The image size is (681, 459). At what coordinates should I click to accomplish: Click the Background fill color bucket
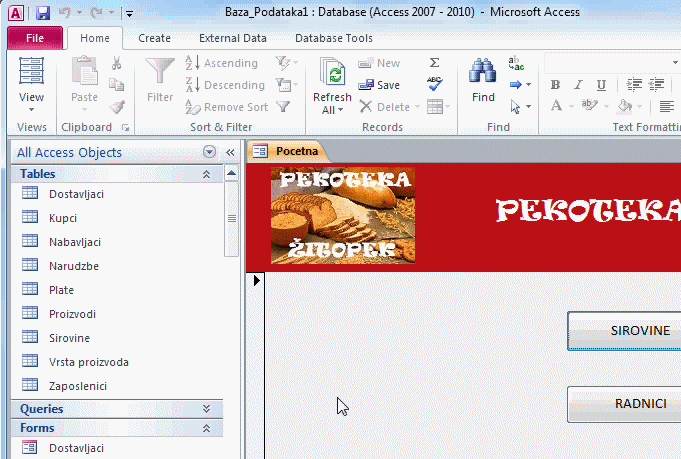point(625,106)
